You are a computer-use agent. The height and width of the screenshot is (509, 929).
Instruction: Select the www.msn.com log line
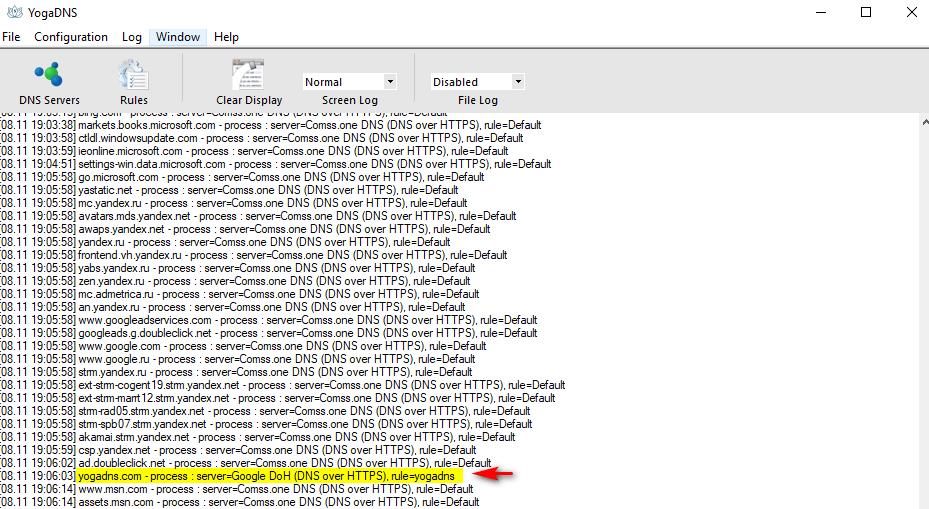(x=237, y=490)
